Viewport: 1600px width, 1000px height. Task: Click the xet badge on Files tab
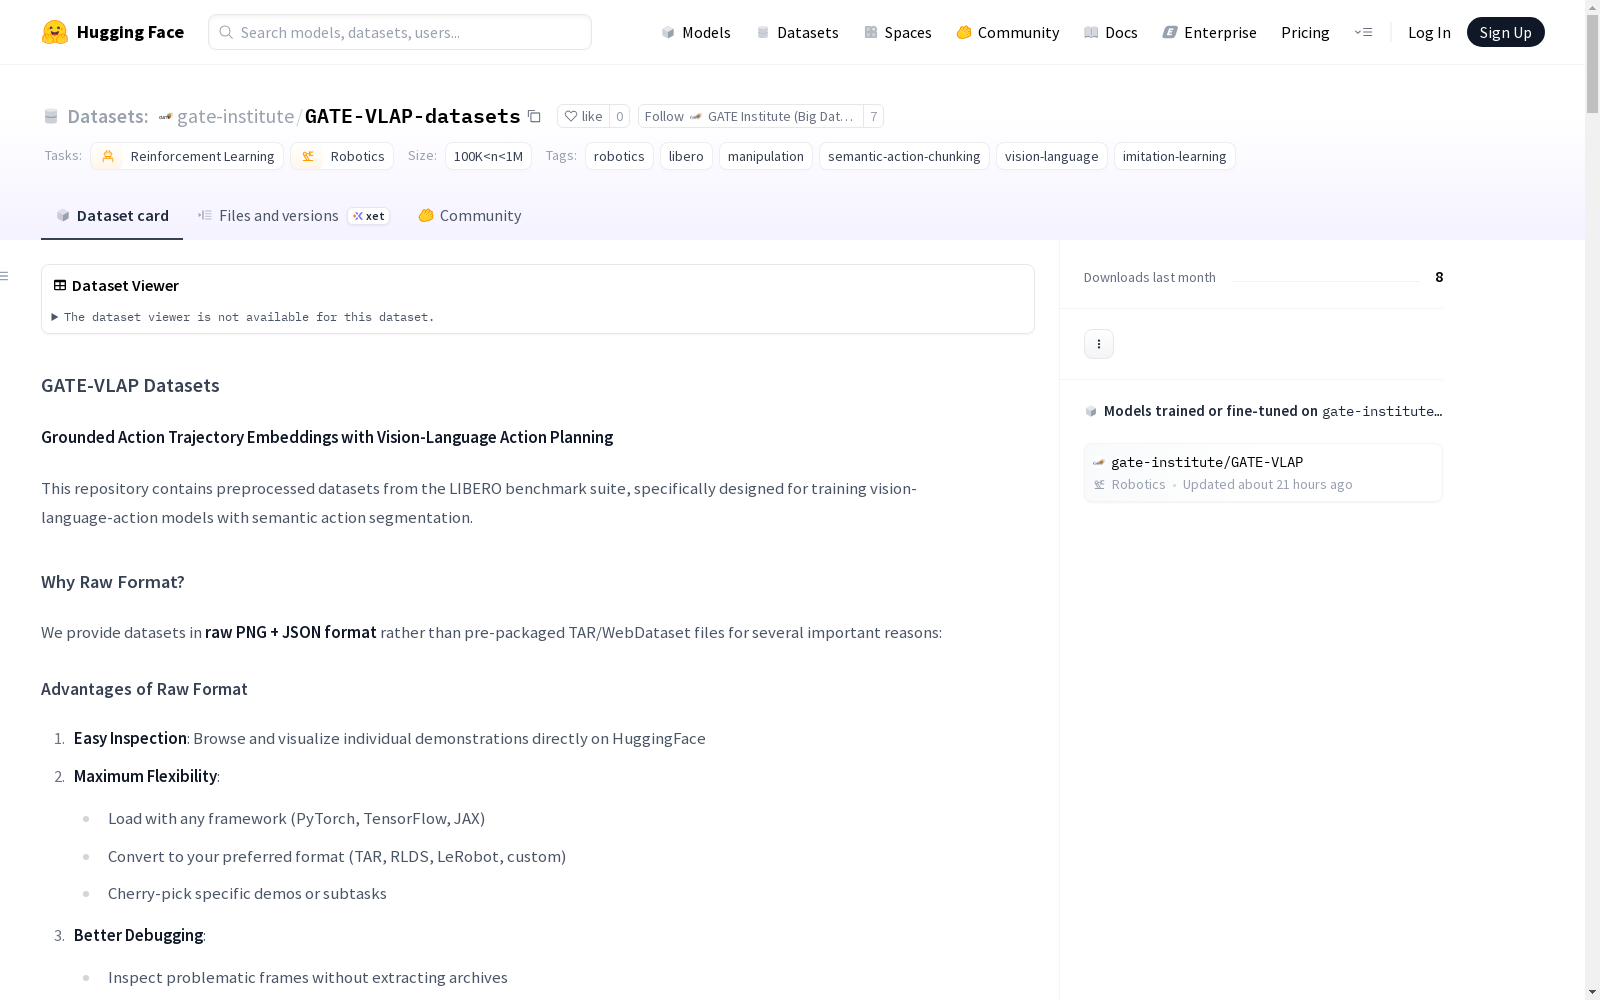[369, 216]
